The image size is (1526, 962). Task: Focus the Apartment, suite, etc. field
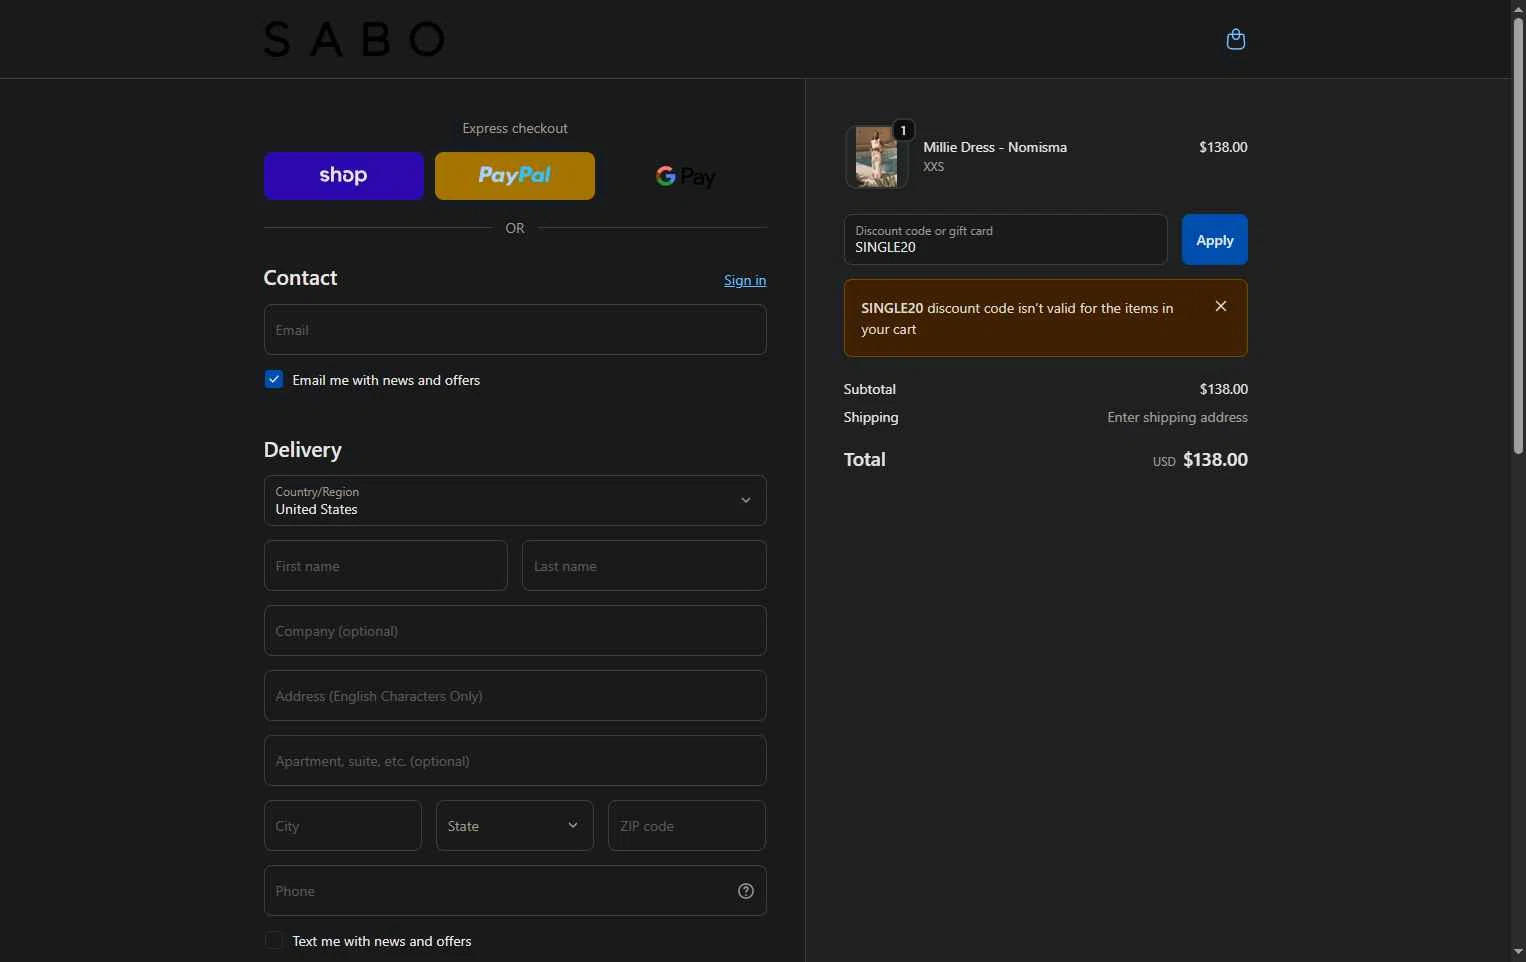pyautogui.click(x=515, y=761)
